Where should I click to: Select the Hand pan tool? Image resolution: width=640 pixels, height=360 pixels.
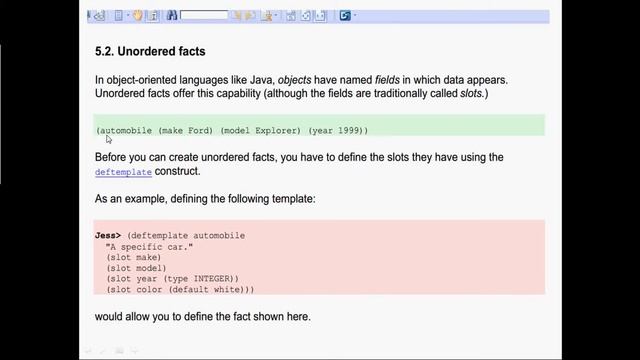coord(138,16)
